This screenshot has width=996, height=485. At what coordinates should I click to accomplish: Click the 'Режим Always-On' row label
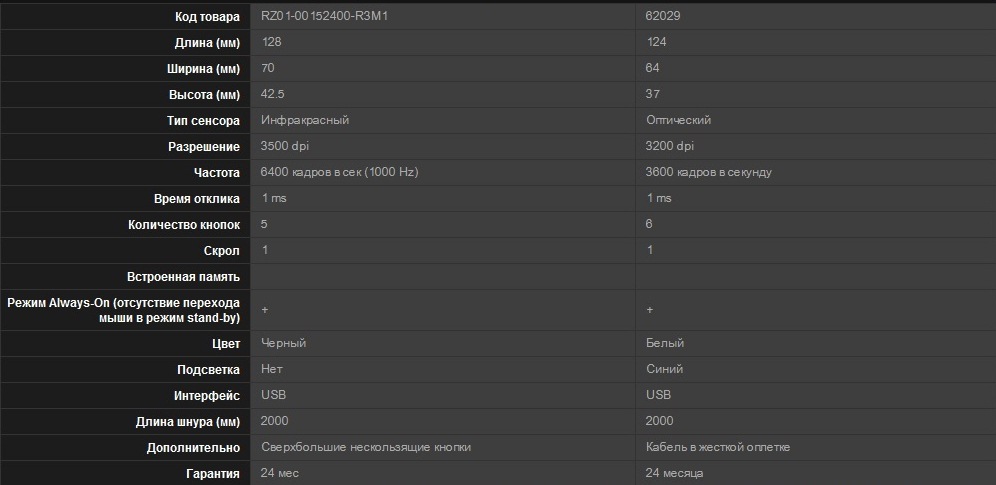click(124, 310)
